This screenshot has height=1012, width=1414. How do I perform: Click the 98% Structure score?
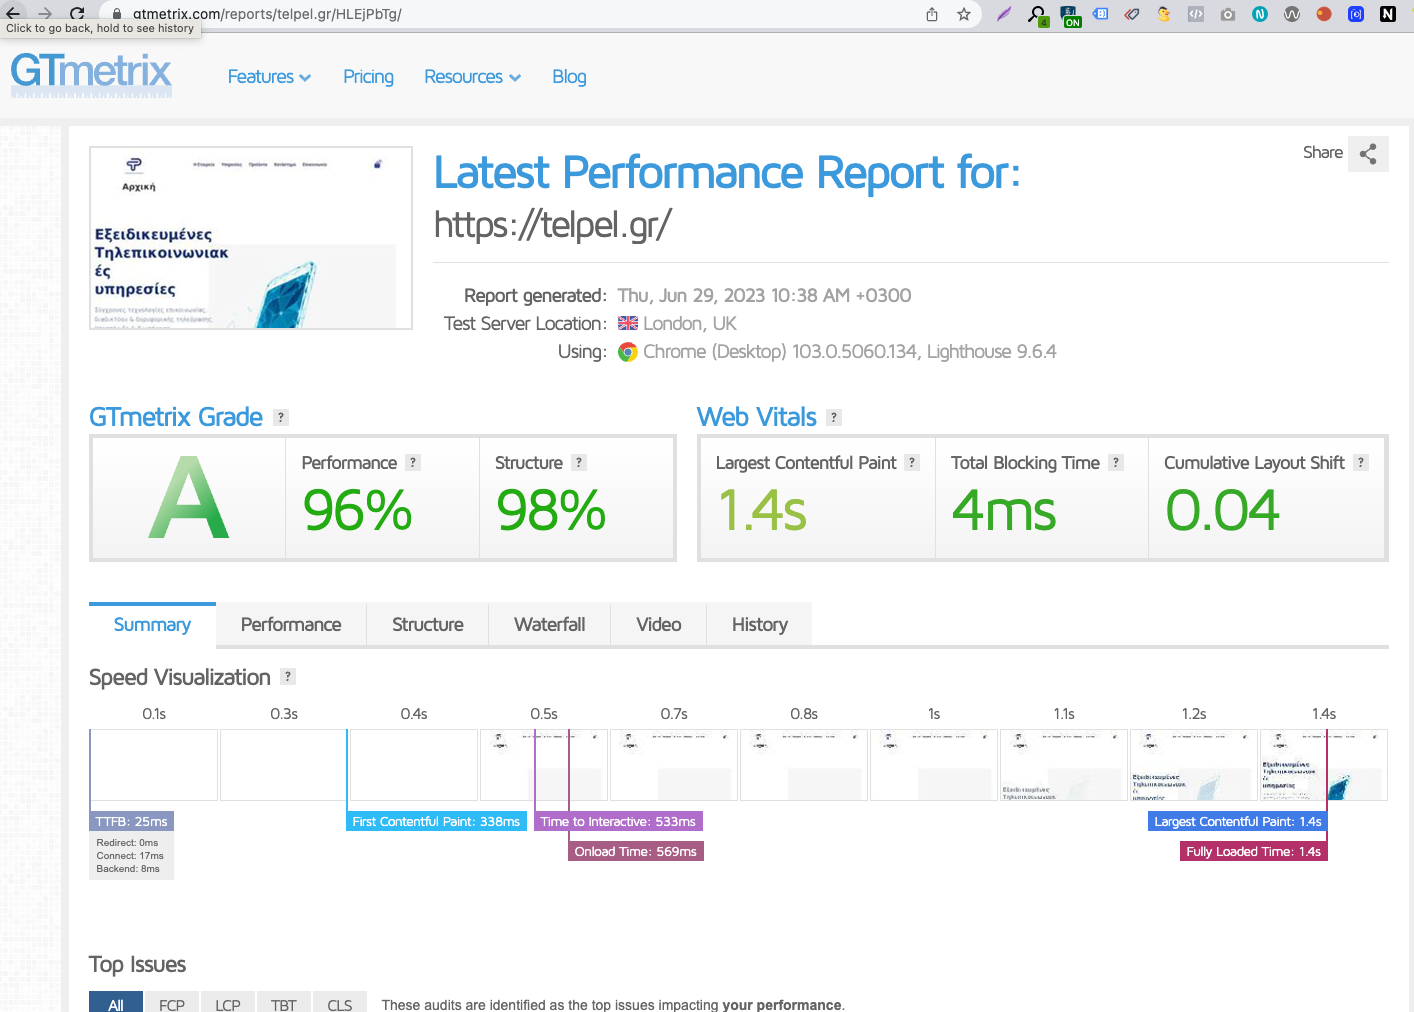pos(551,510)
